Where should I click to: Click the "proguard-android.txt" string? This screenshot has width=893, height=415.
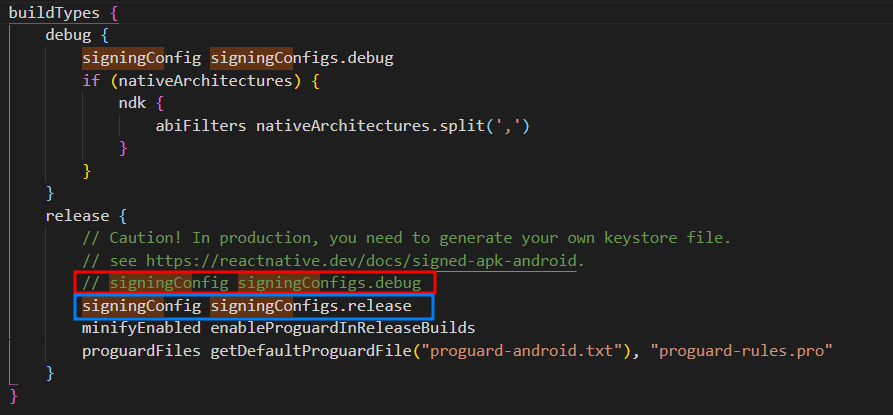(521, 351)
